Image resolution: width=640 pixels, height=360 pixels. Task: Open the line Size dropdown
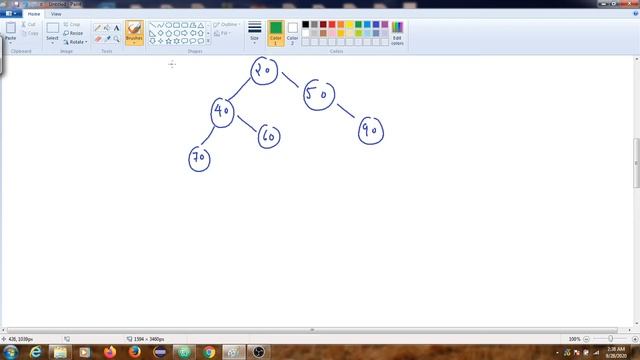pyautogui.click(x=254, y=33)
